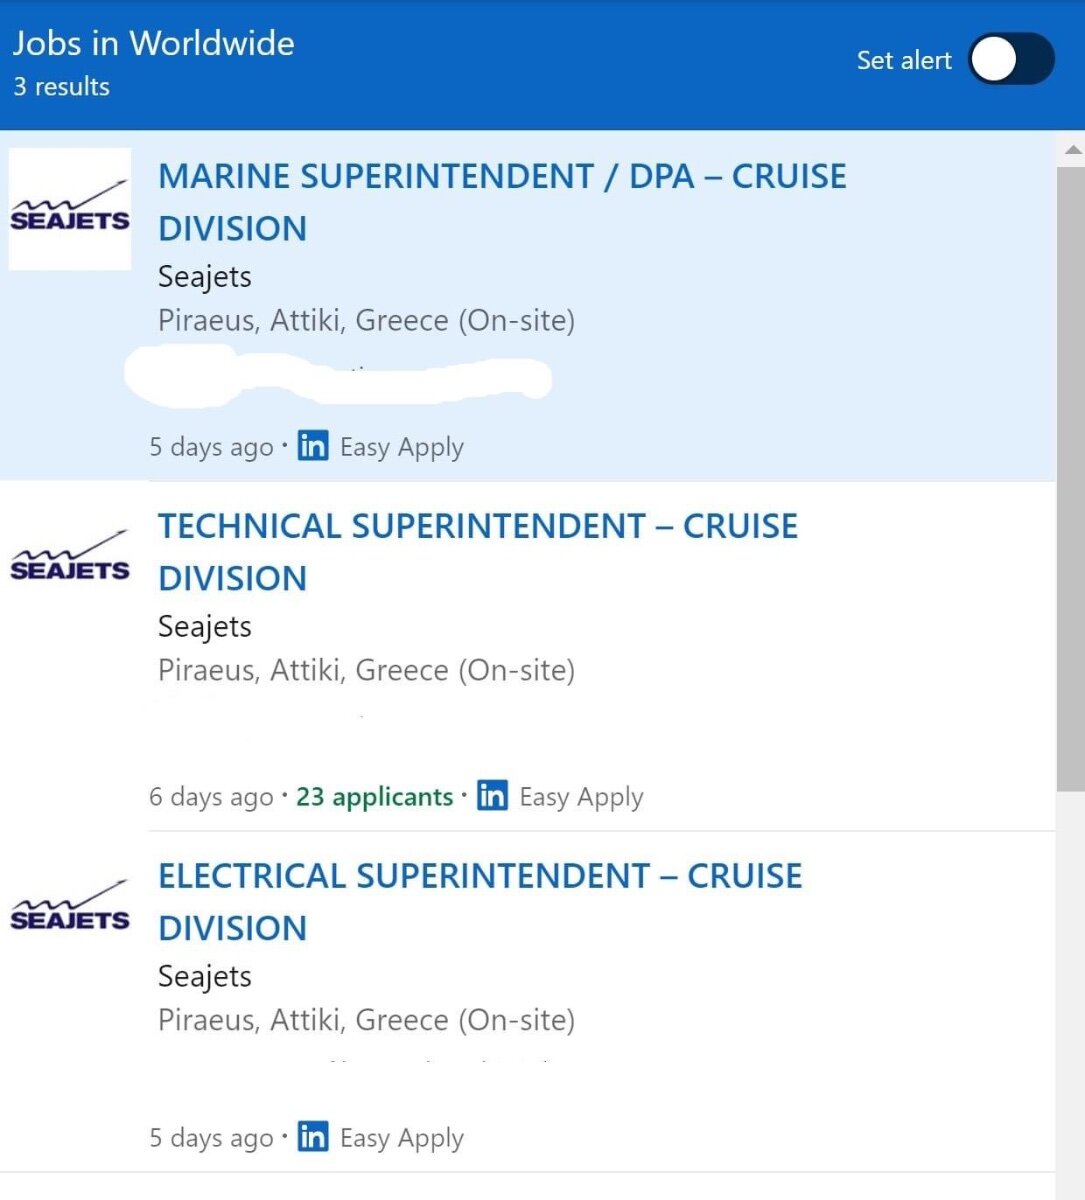Click Seajets company name under Technical Superintendent

pos(205,627)
